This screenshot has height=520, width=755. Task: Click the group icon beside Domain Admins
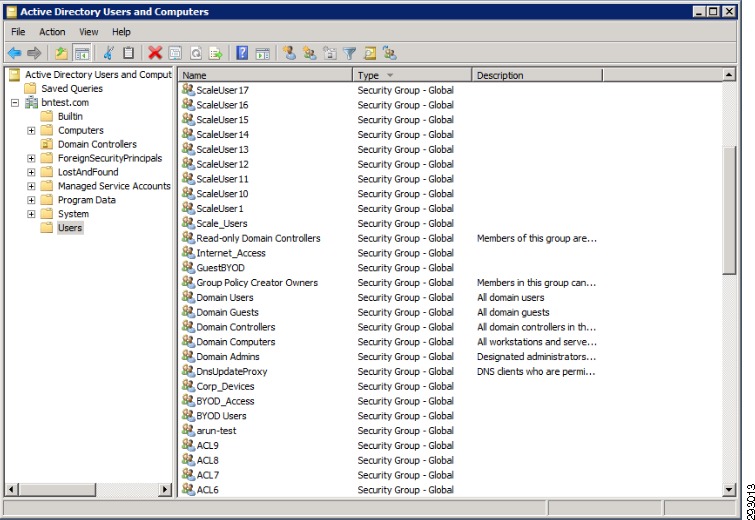(x=188, y=356)
